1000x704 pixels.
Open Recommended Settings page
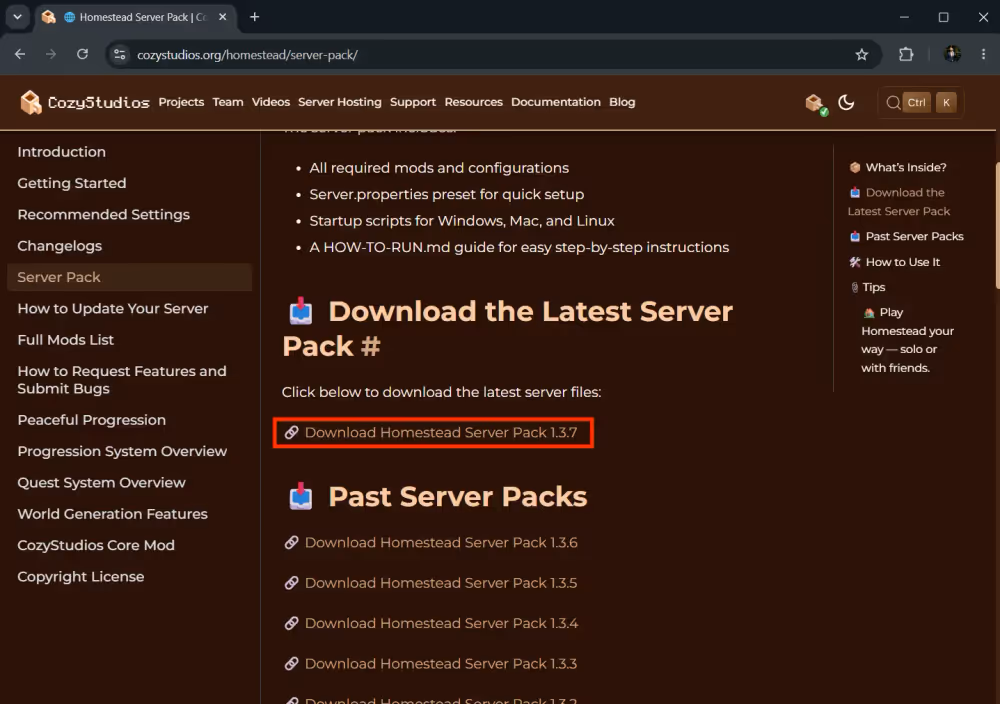tap(103, 214)
